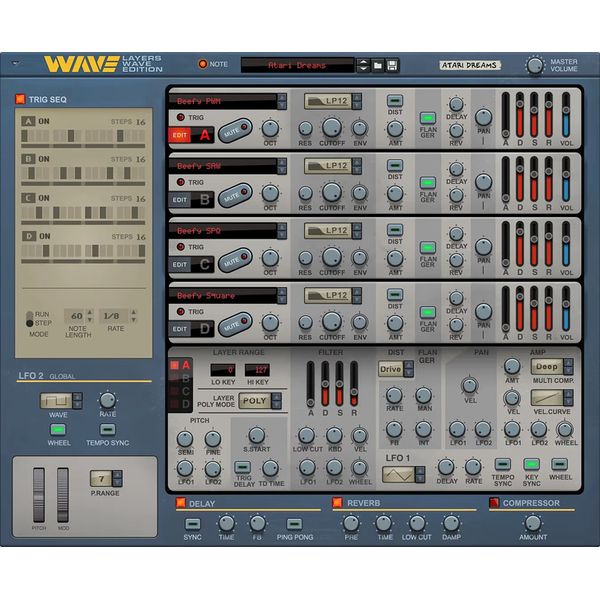Click layer A DELAY send knob
600x600 pixels.
click(456, 104)
